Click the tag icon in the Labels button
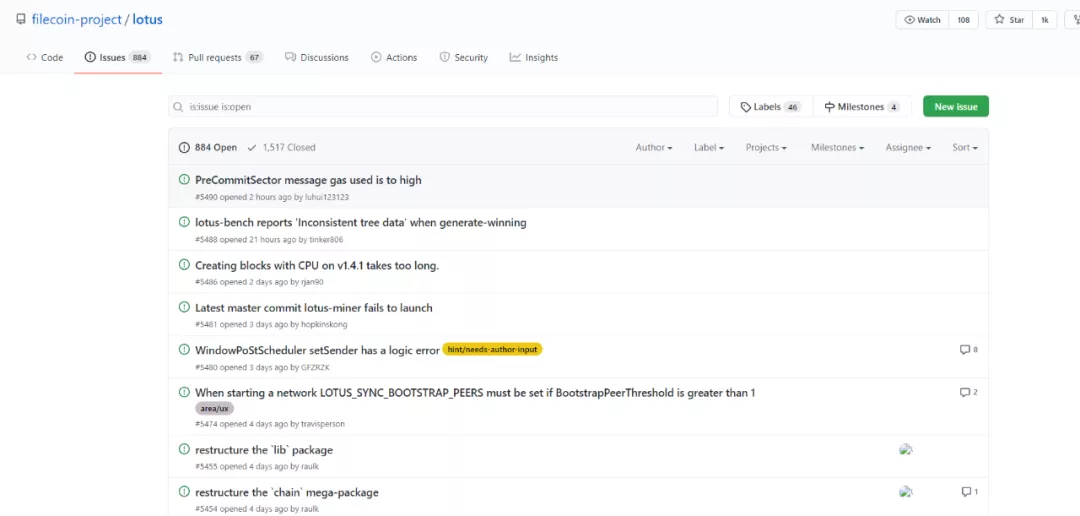 click(x=745, y=107)
